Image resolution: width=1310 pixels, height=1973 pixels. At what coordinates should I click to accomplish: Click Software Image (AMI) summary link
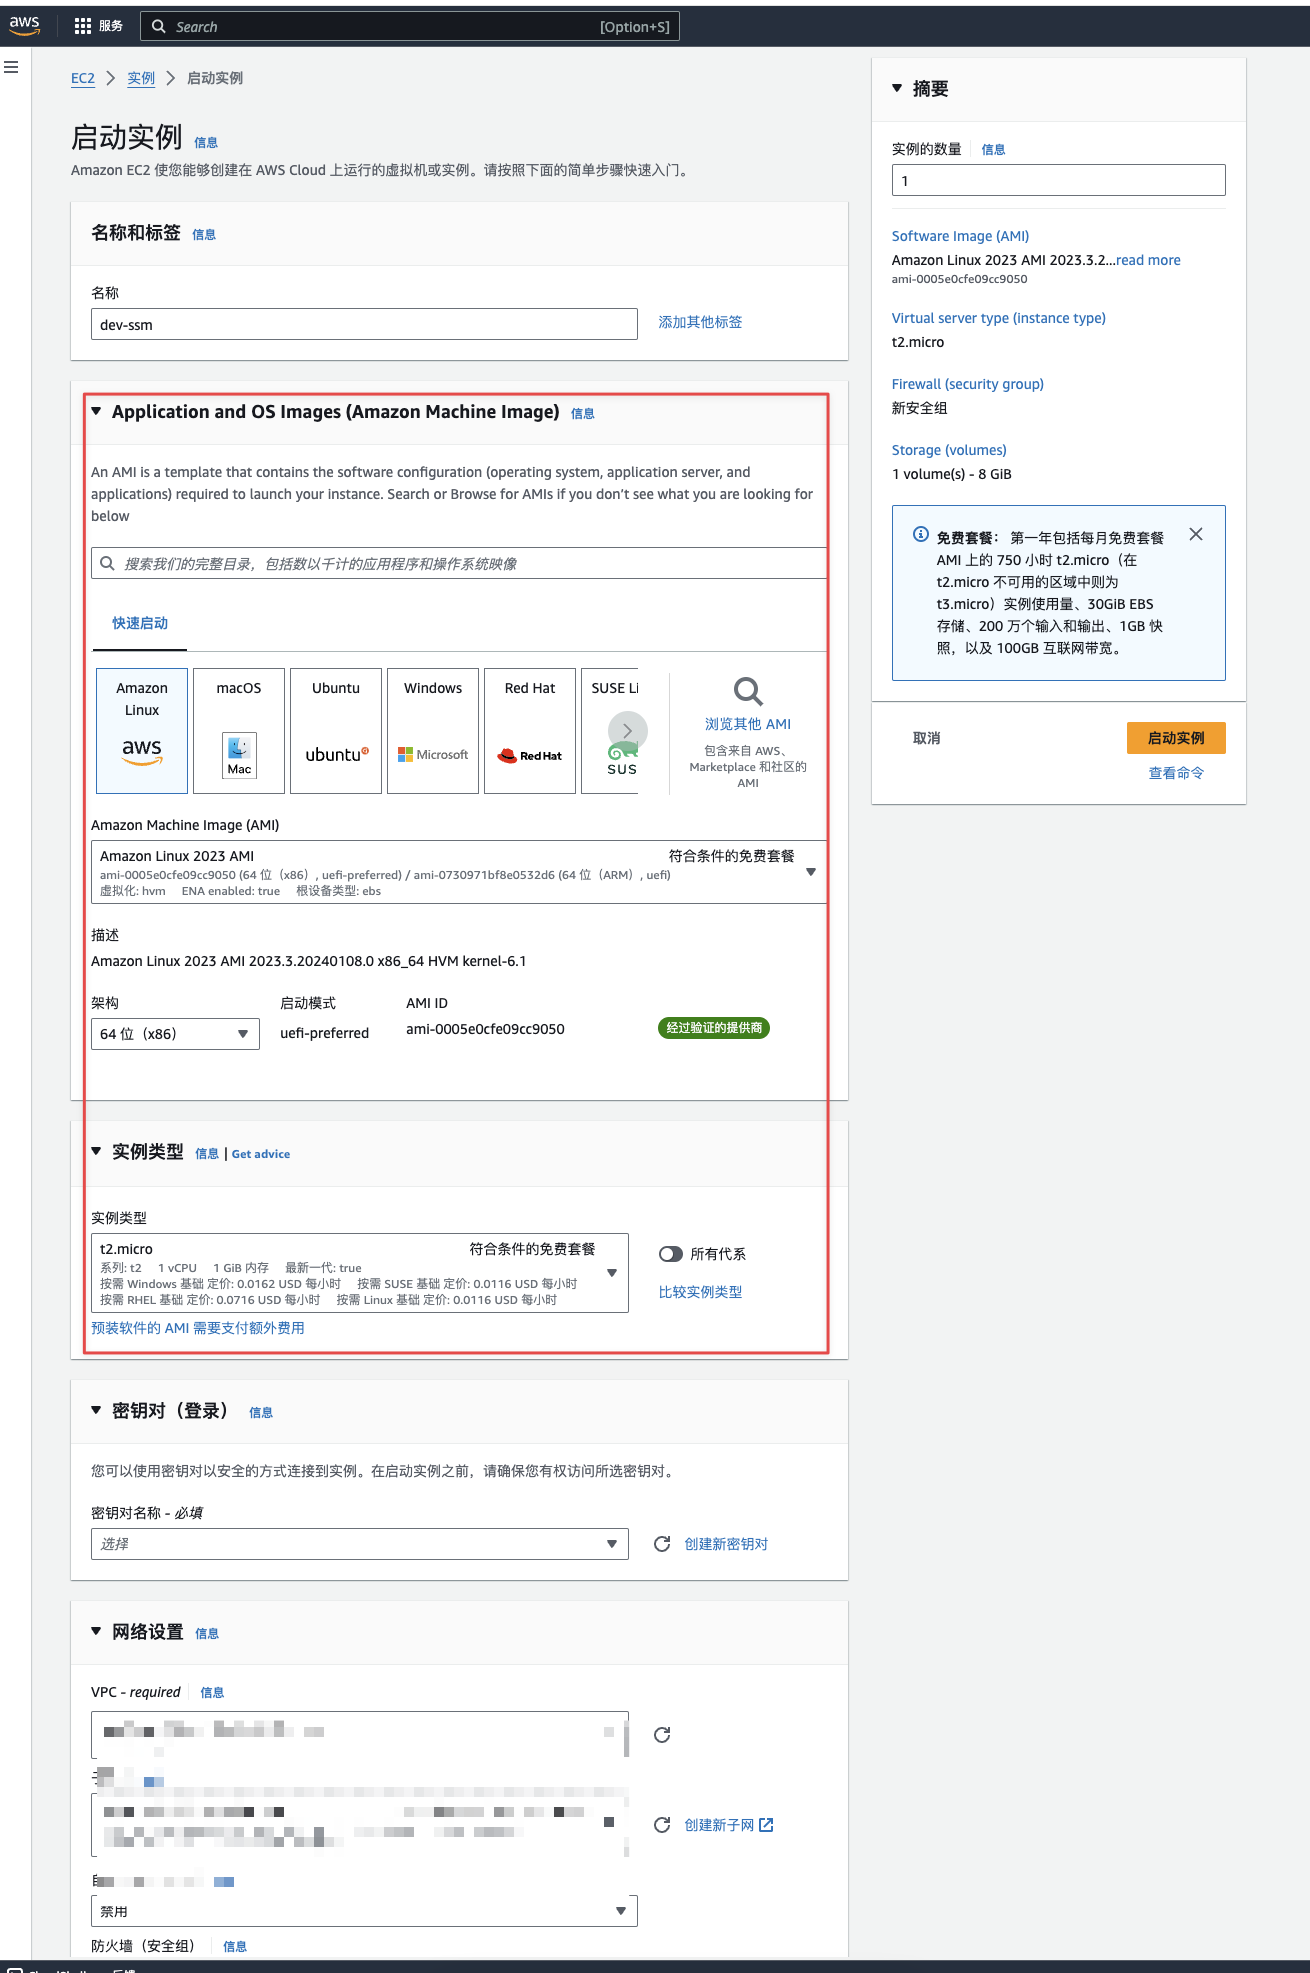coord(960,236)
